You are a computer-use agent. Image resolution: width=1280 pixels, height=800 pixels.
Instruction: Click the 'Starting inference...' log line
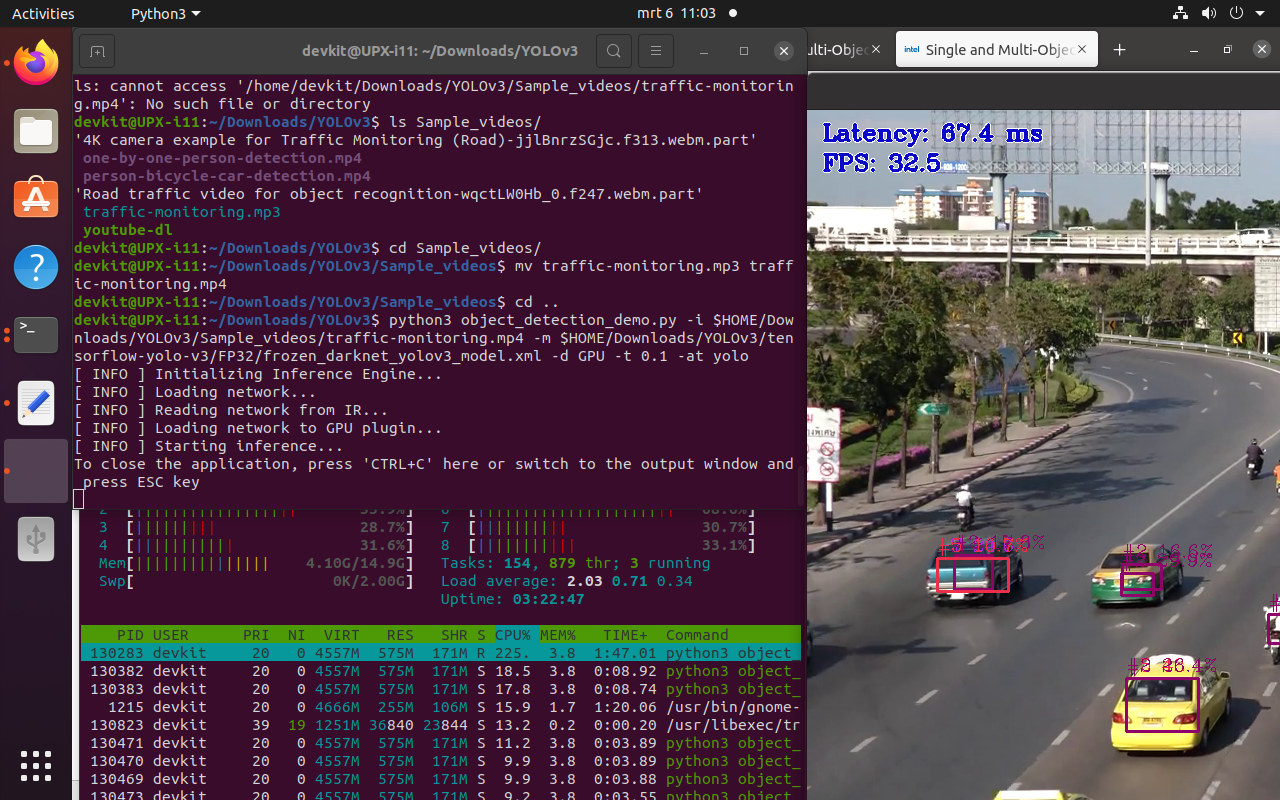[x=209, y=446]
